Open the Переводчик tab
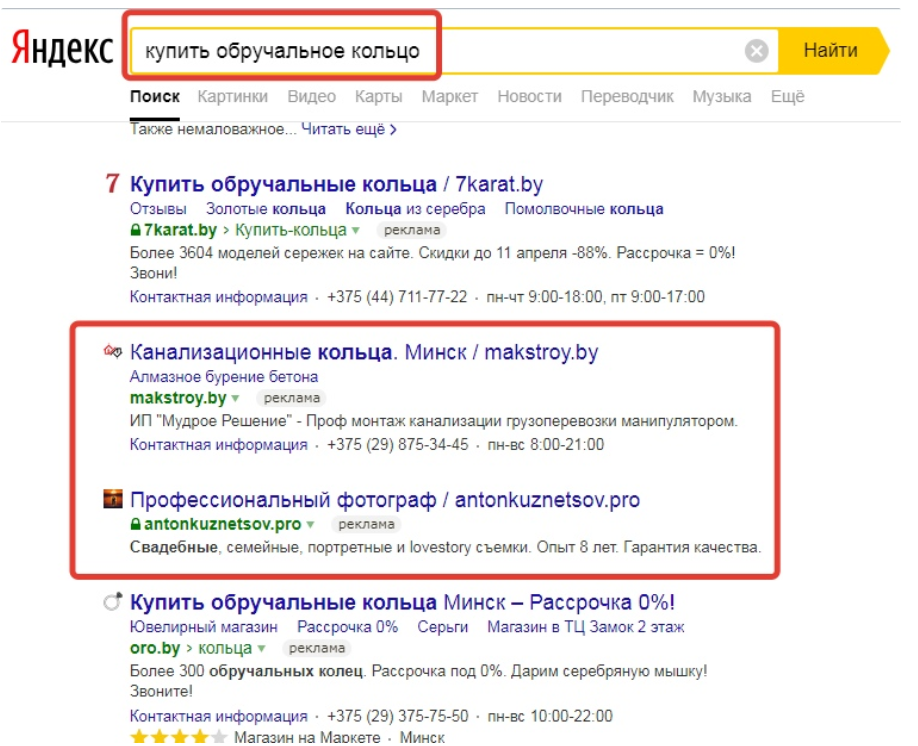The image size is (918, 746). tap(627, 97)
